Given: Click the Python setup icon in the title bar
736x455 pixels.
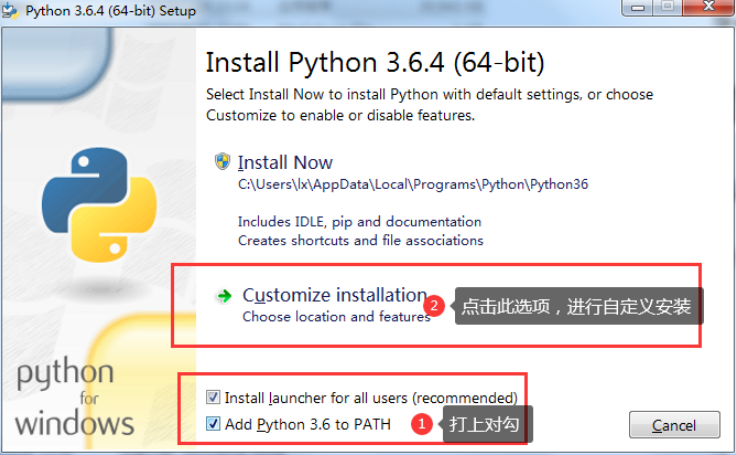Looking at the screenshot, I should pyautogui.click(x=9, y=10).
